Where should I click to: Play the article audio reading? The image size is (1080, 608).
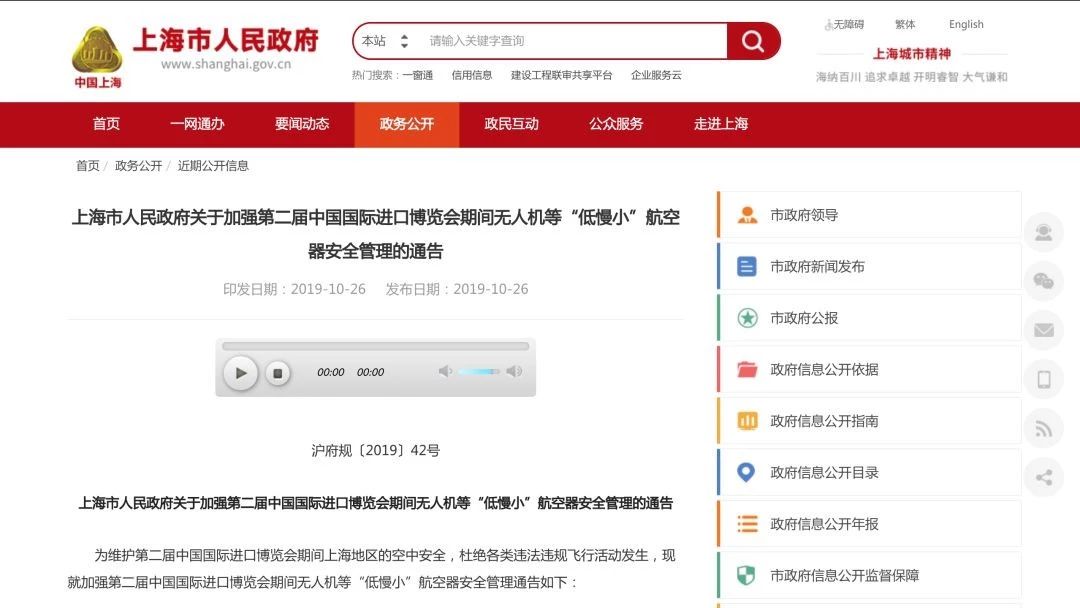240,373
